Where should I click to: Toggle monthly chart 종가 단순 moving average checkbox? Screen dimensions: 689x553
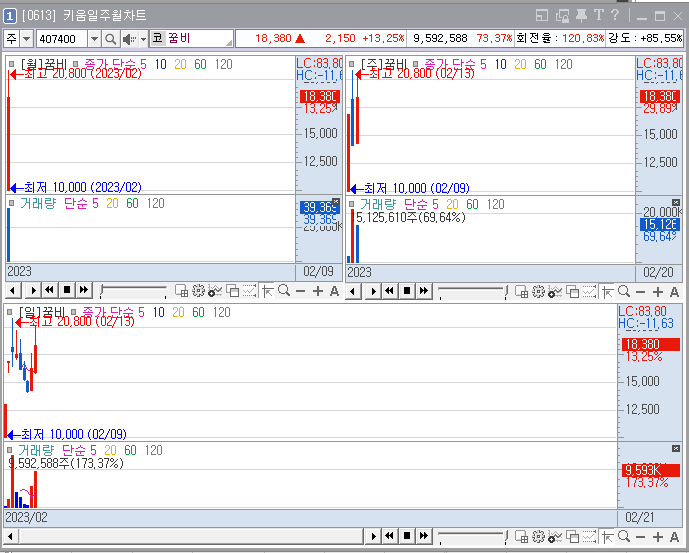coord(76,64)
